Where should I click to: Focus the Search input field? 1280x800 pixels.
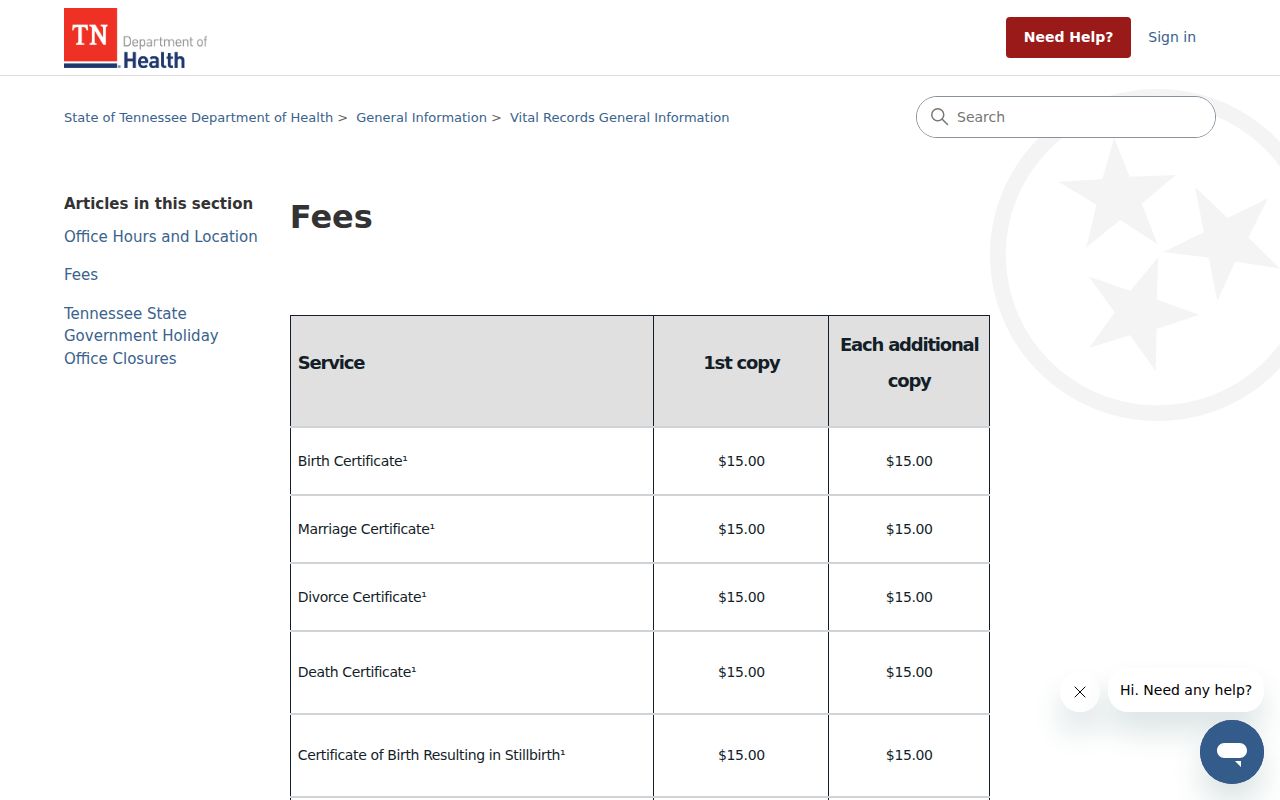click(1066, 117)
